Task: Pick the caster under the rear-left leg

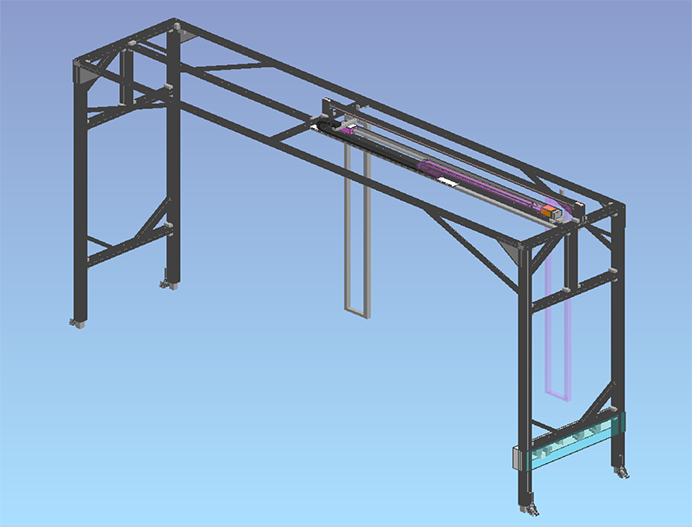Action: click(168, 285)
